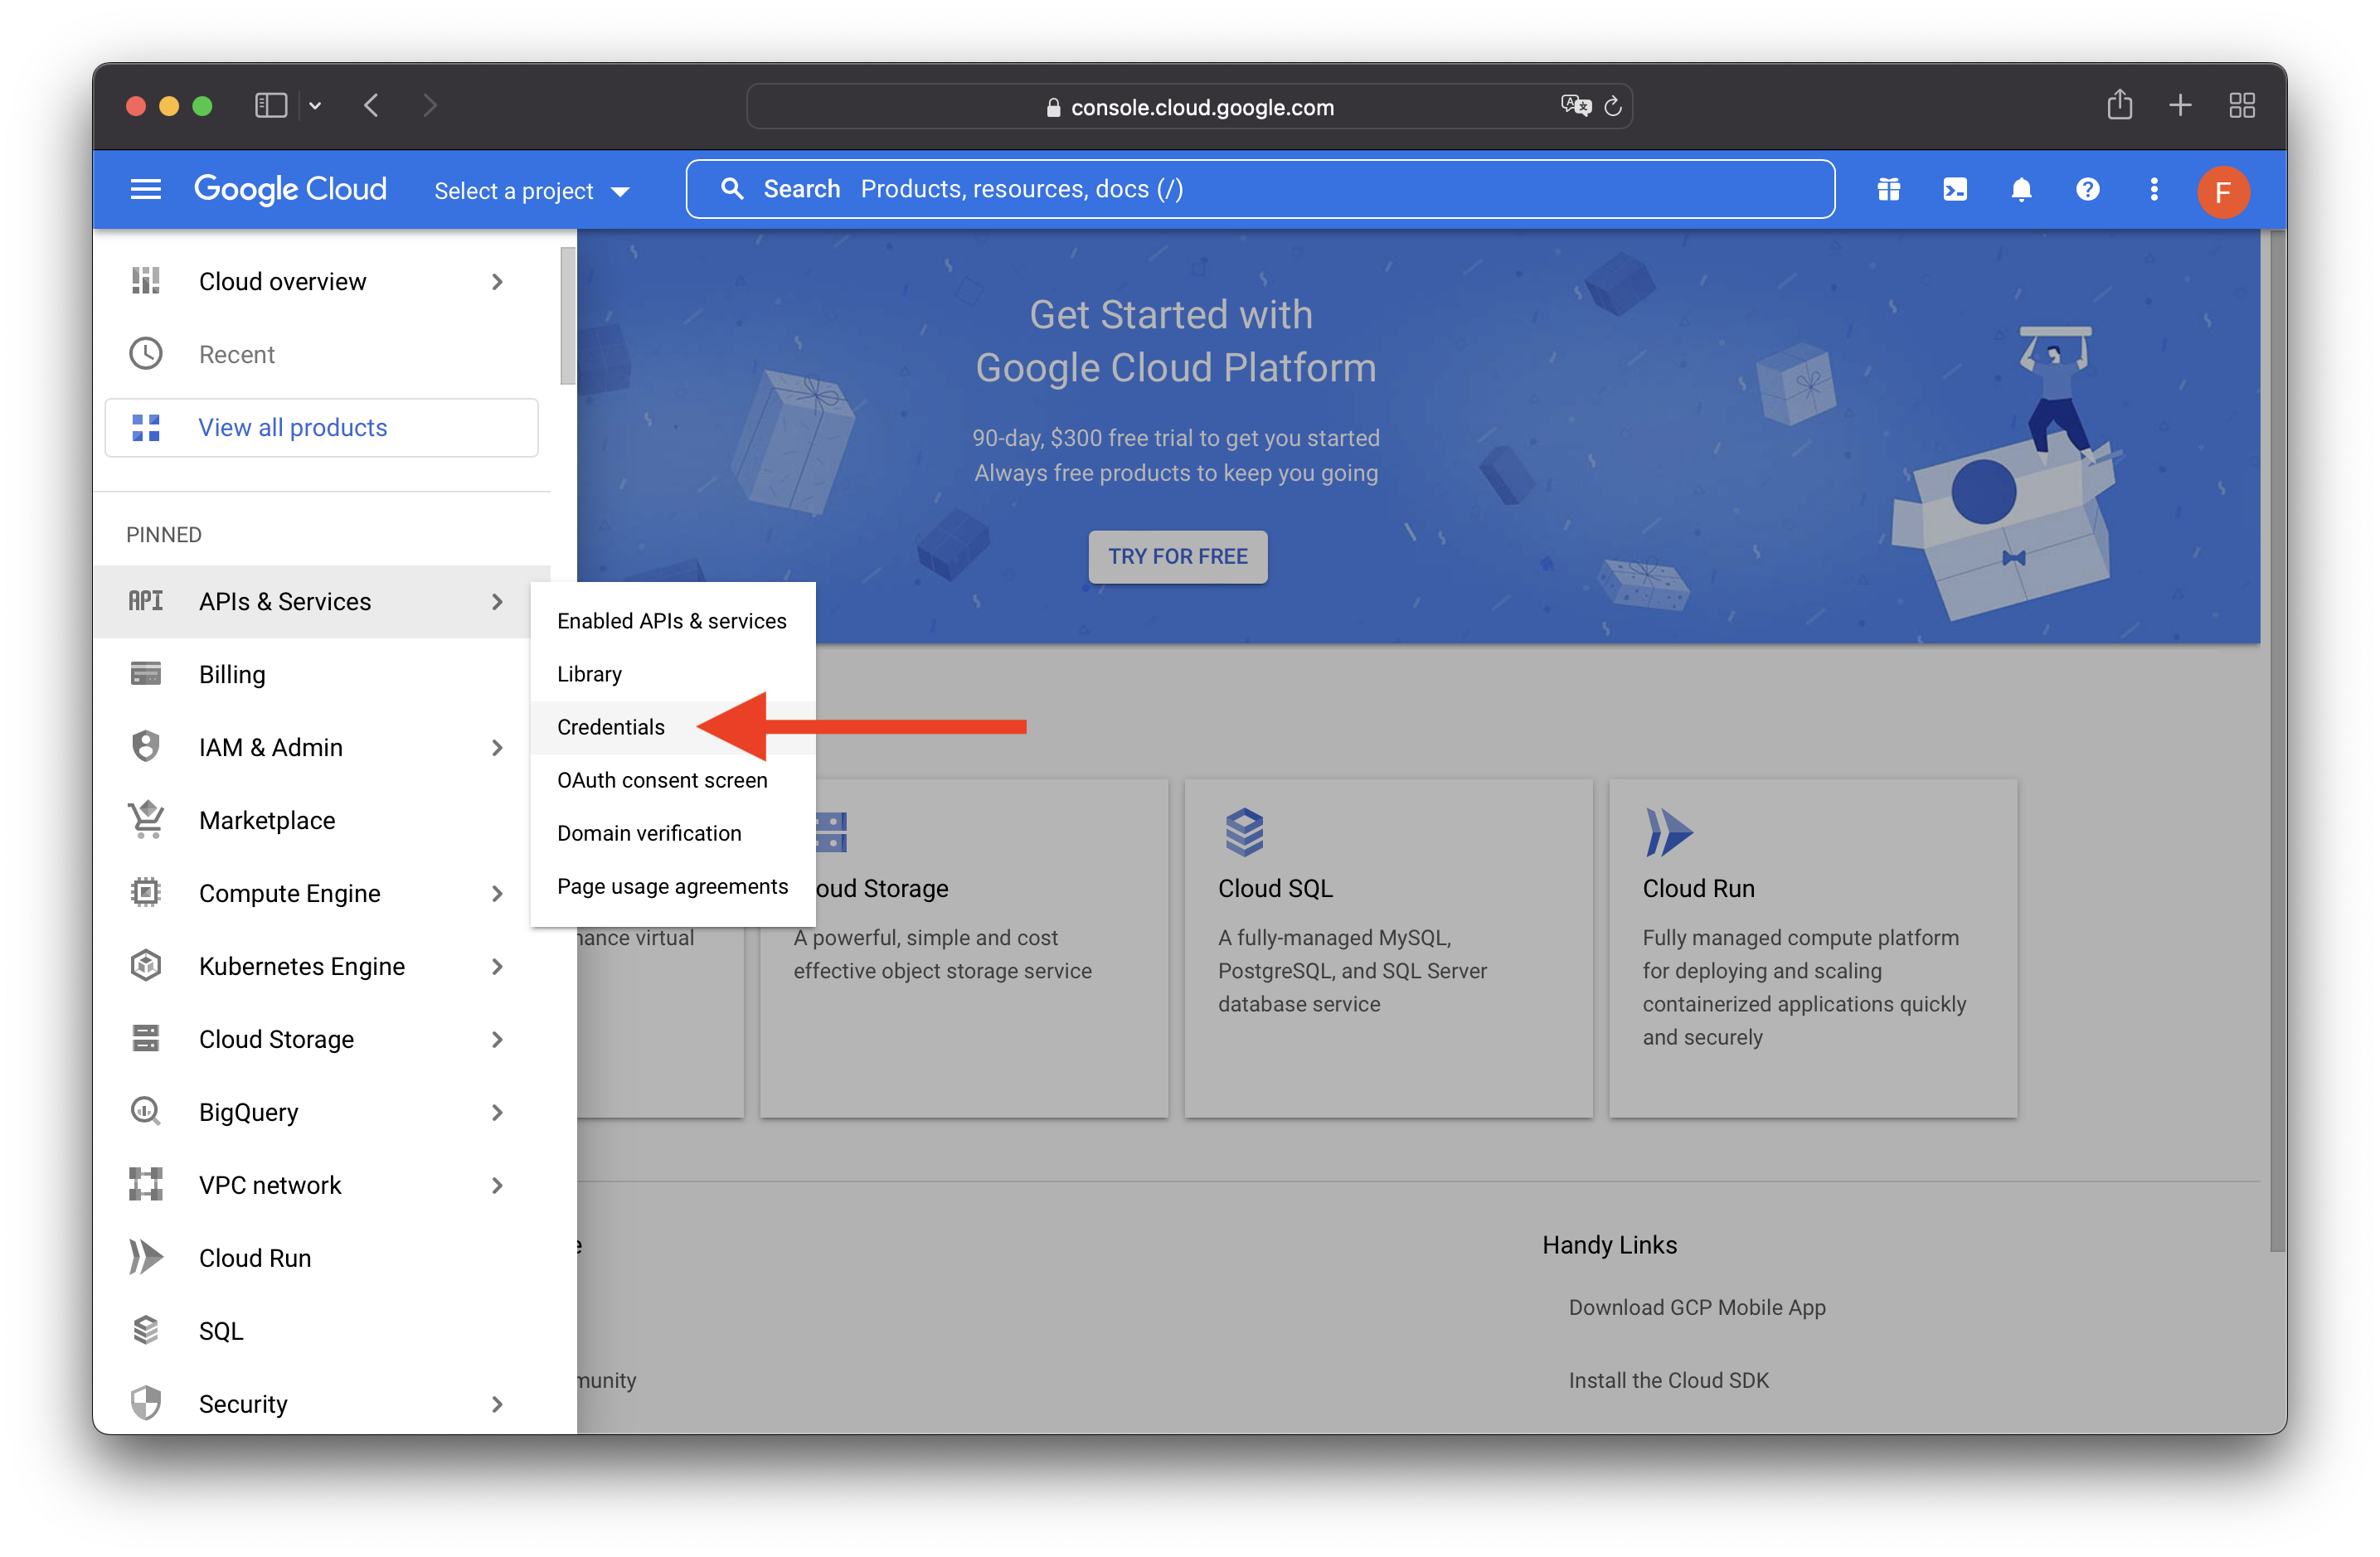2380x1557 pixels.
Task: Open the Select a project dropdown
Action: coord(531,191)
